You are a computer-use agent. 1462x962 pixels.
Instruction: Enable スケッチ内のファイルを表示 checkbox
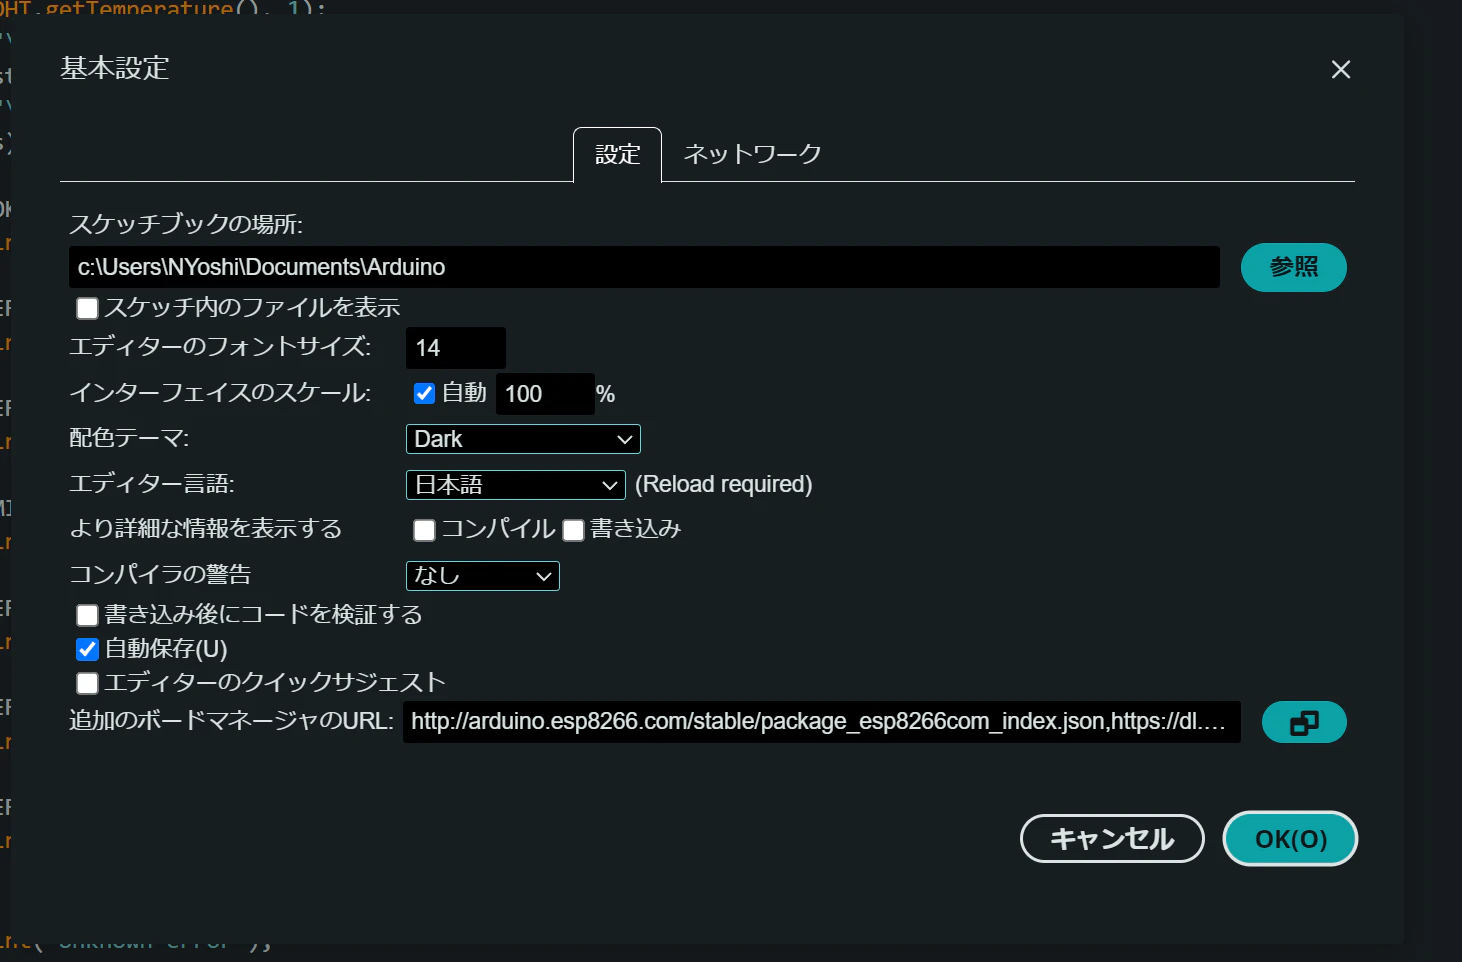click(x=88, y=308)
